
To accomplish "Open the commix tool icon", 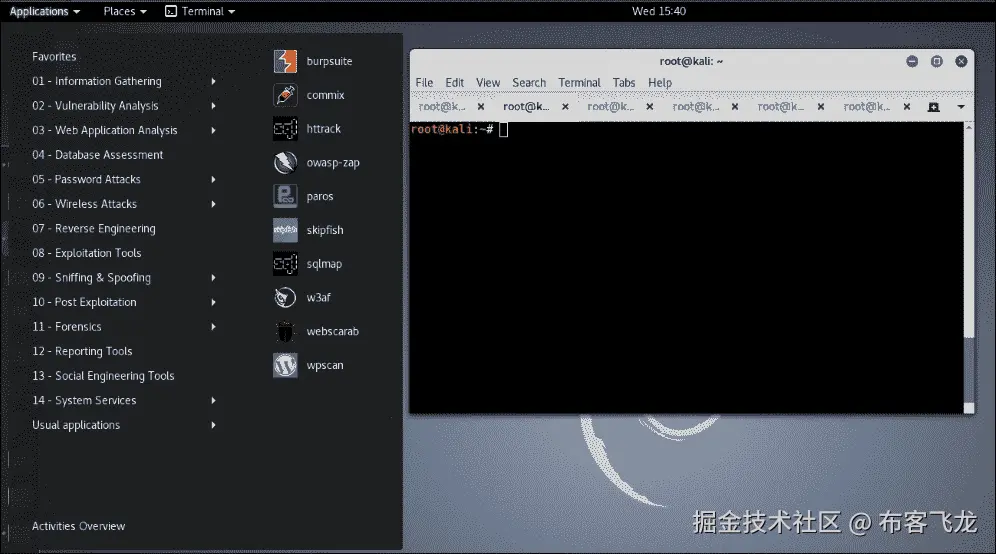I will pyautogui.click(x=285, y=95).
